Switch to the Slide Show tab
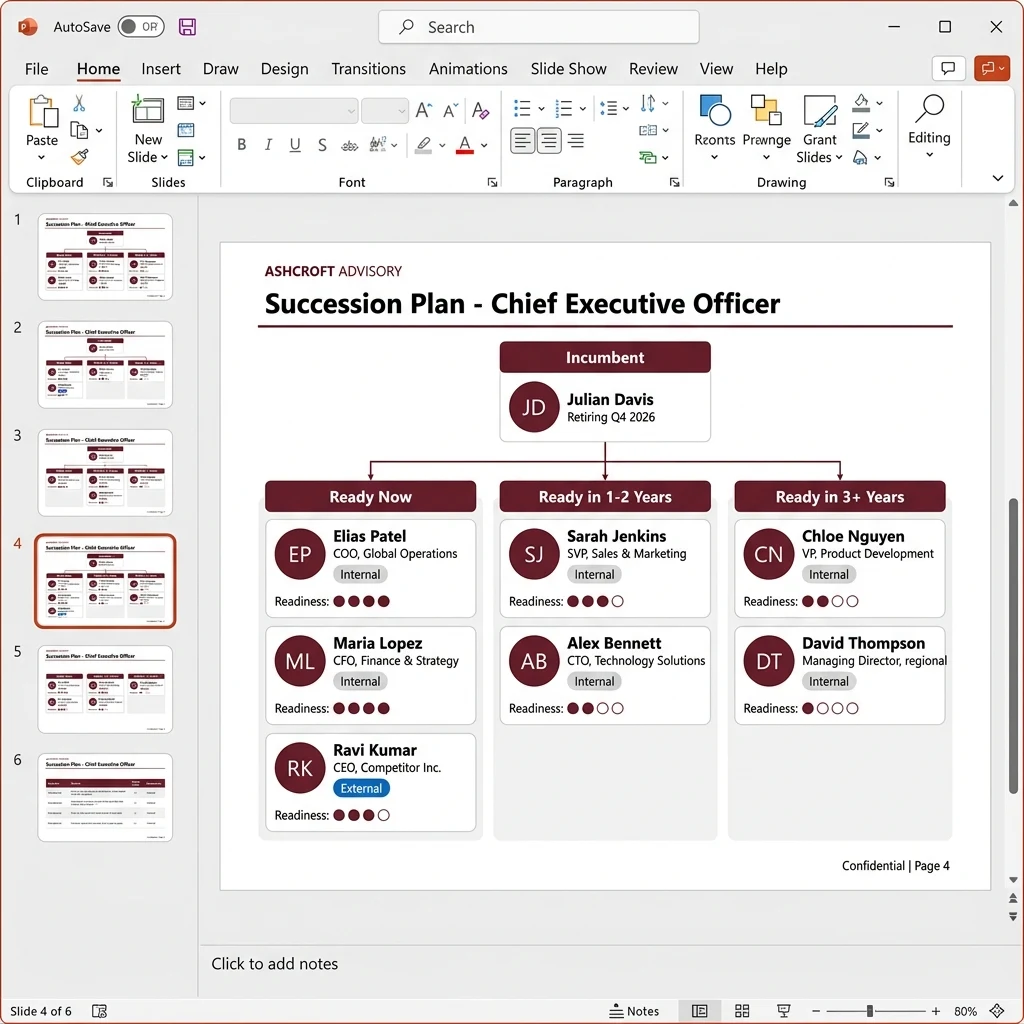Viewport: 1024px width, 1024px height. pos(568,69)
